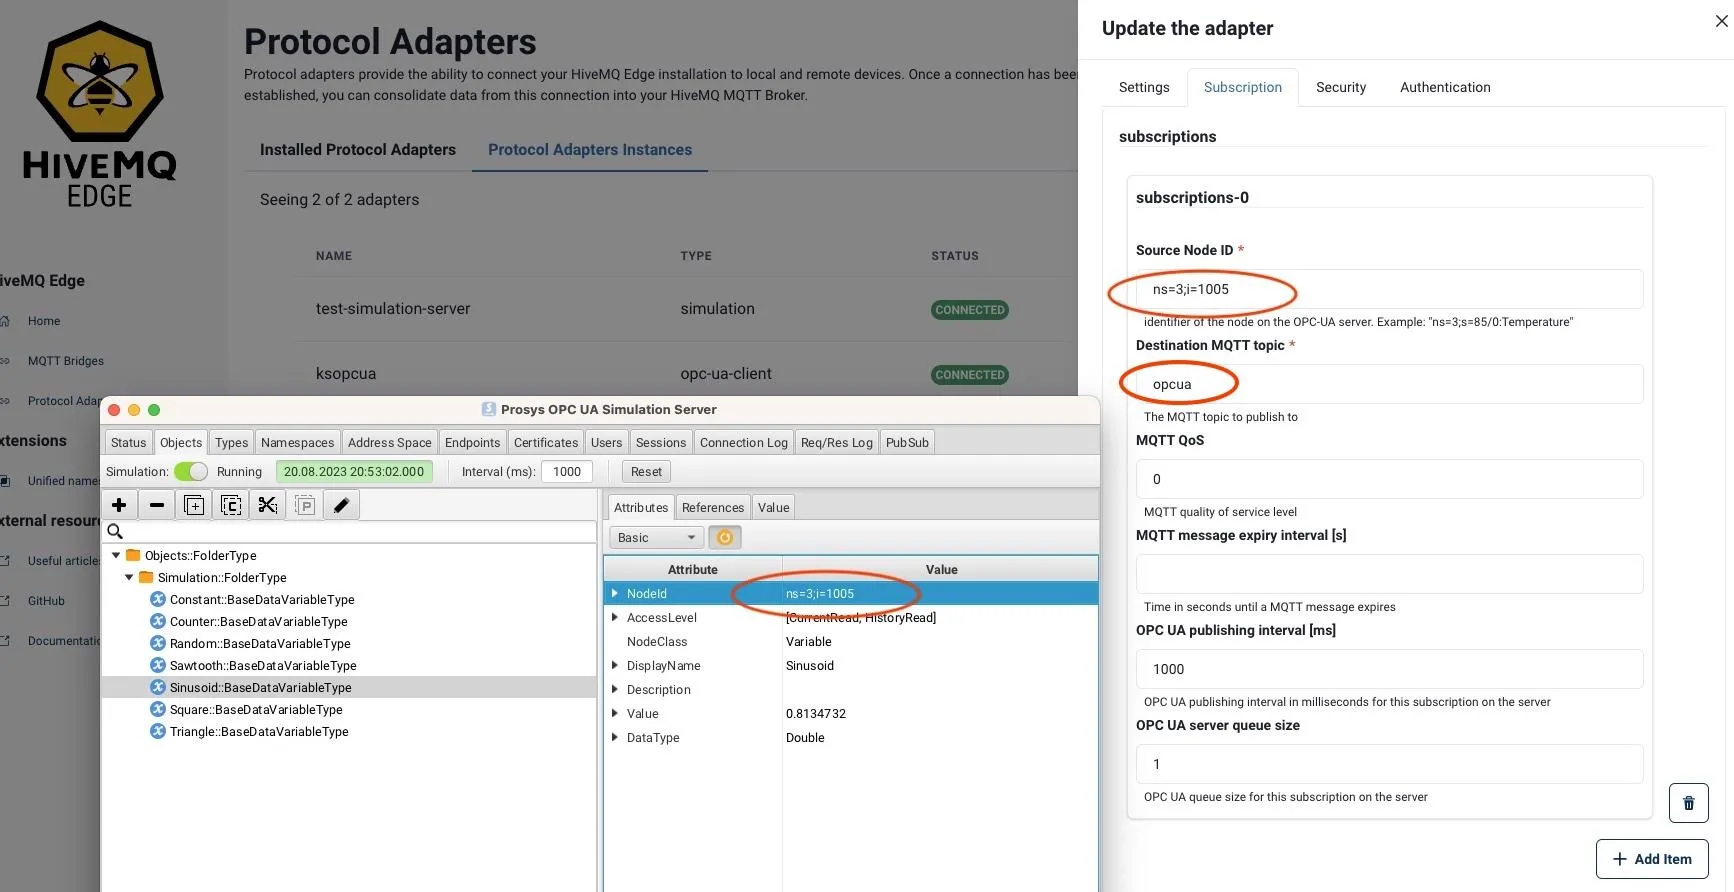This screenshot has width=1734, height=892.
Task: Click the OPC UA publishing interval field
Action: [x=1389, y=669]
